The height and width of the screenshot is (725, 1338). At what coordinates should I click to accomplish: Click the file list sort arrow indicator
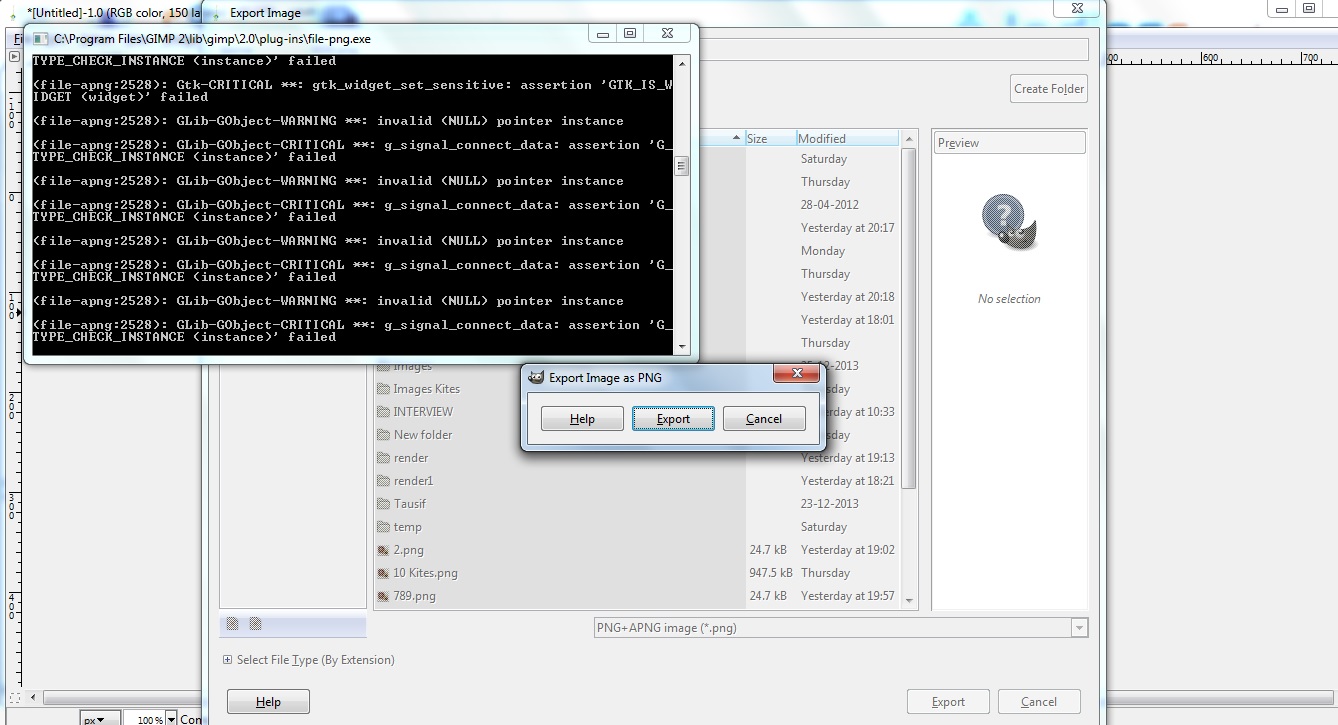pos(737,138)
